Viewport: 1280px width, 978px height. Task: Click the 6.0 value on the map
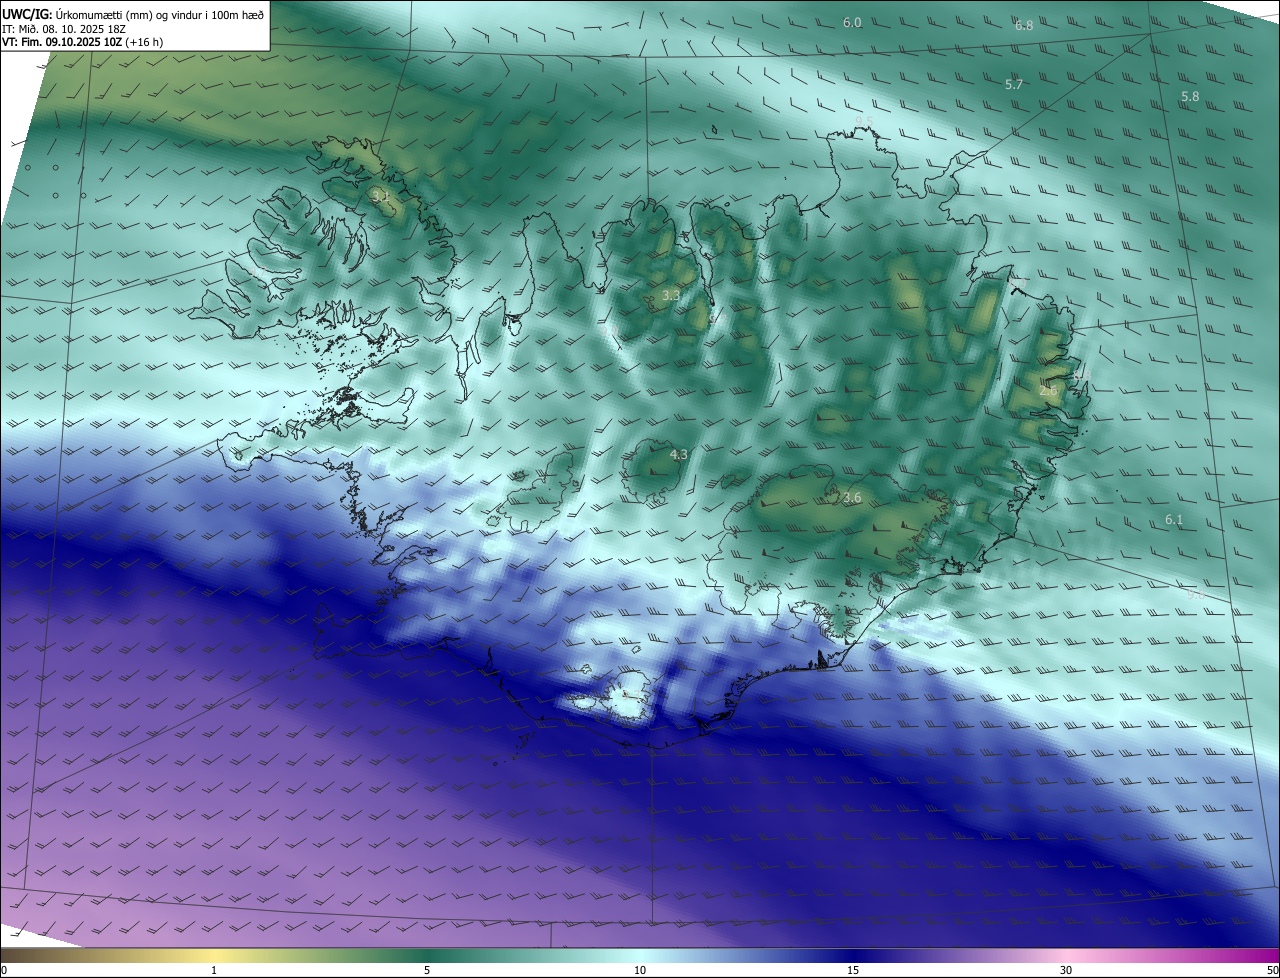852,22
